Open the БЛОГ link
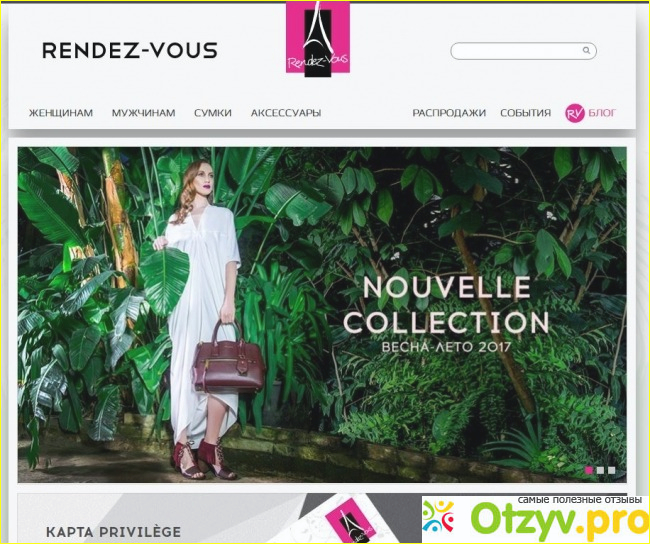 click(602, 113)
